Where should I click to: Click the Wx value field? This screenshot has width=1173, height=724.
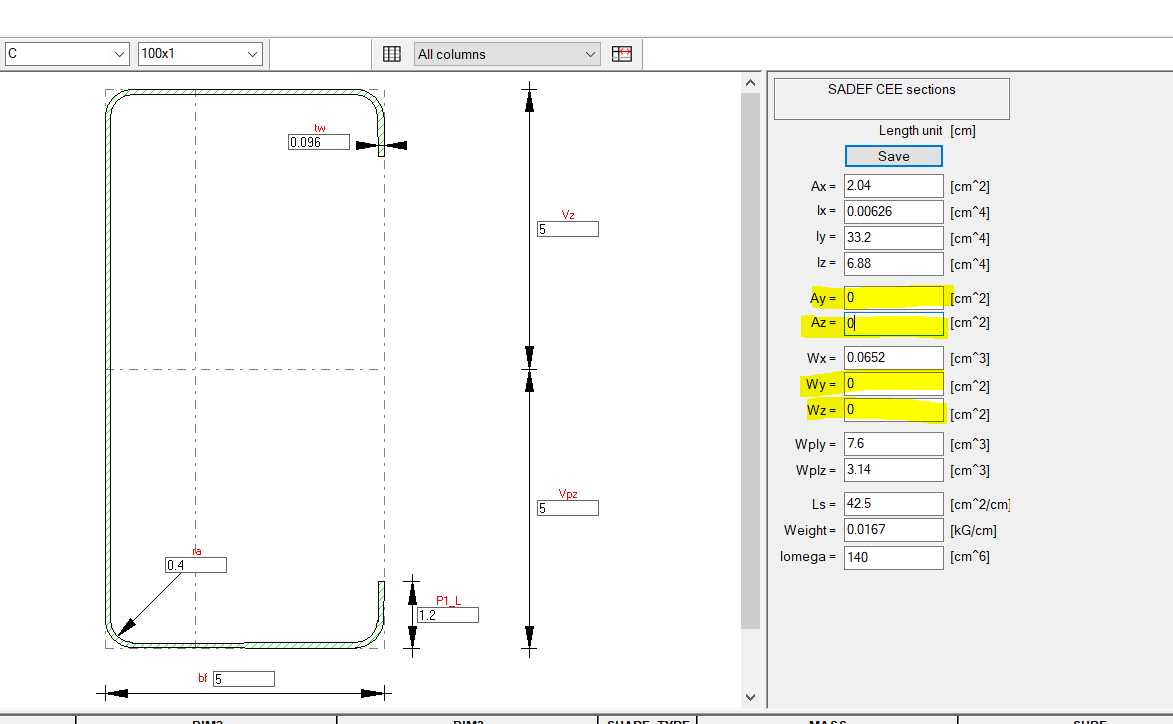pyautogui.click(x=893, y=358)
